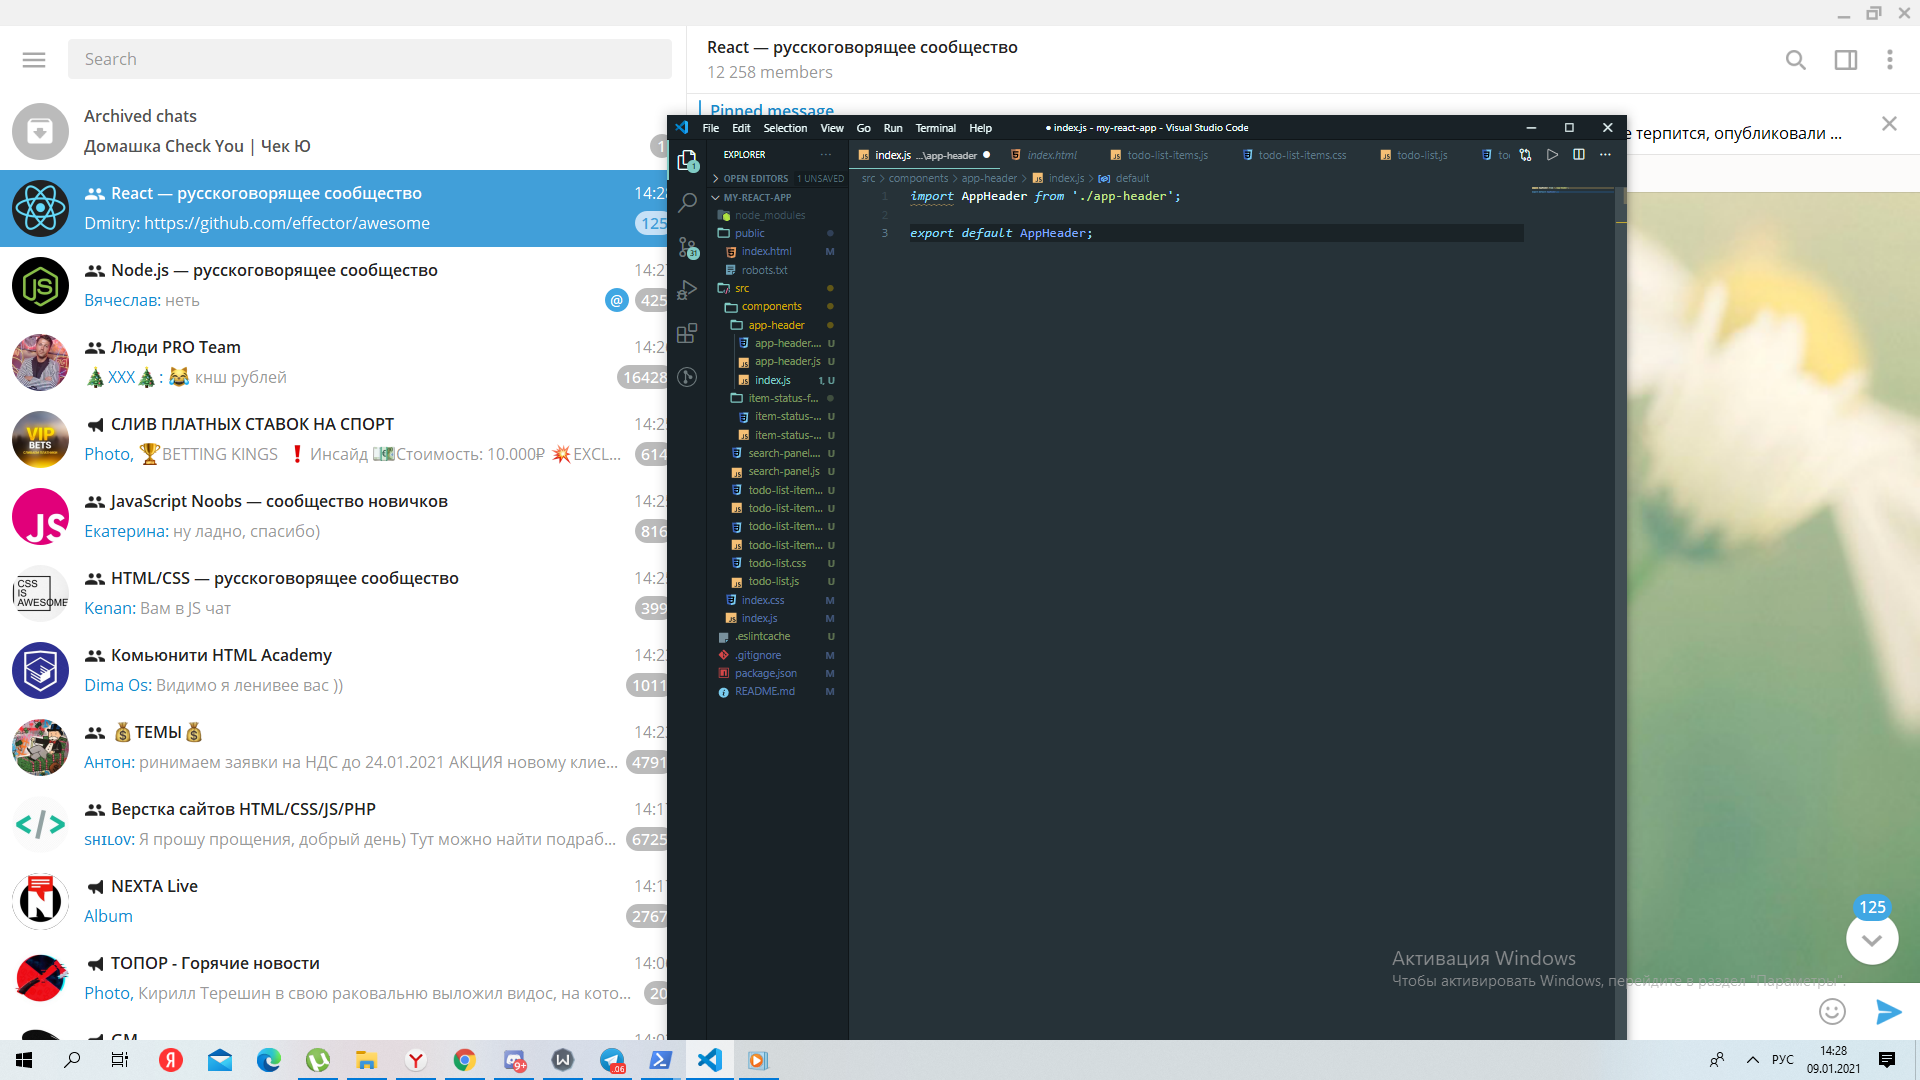Image resolution: width=1920 pixels, height=1080 pixels.
Task: Jump to latest messages via 125 unread arrow
Action: click(1872, 939)
